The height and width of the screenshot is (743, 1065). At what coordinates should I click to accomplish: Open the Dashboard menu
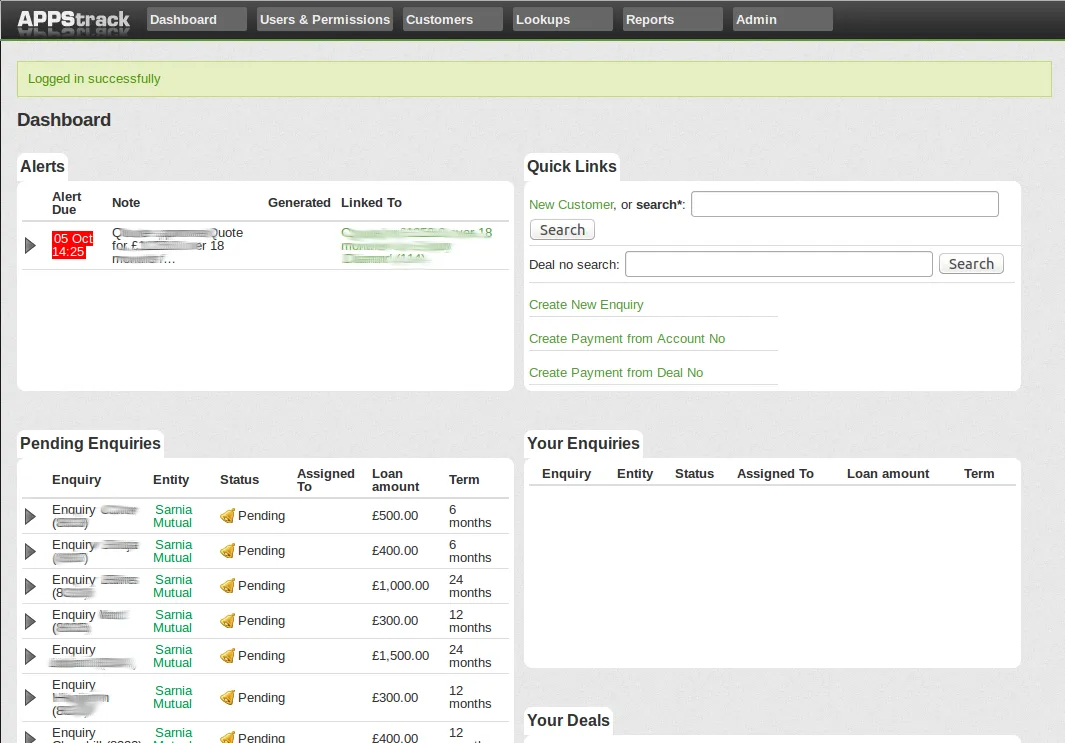coord(196,20)
